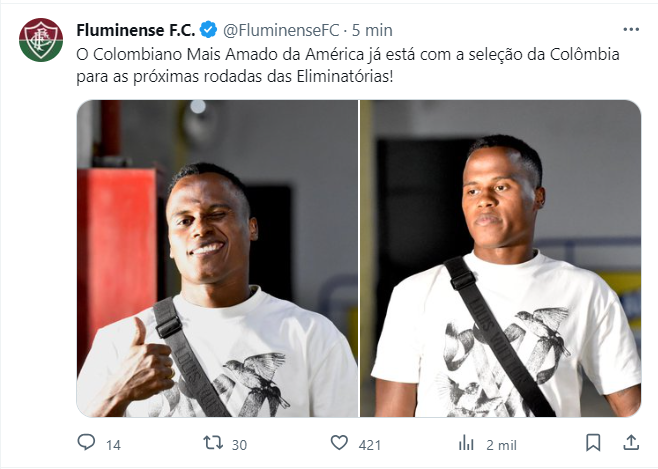Open the 5 min timestamp link

[372, 30]
